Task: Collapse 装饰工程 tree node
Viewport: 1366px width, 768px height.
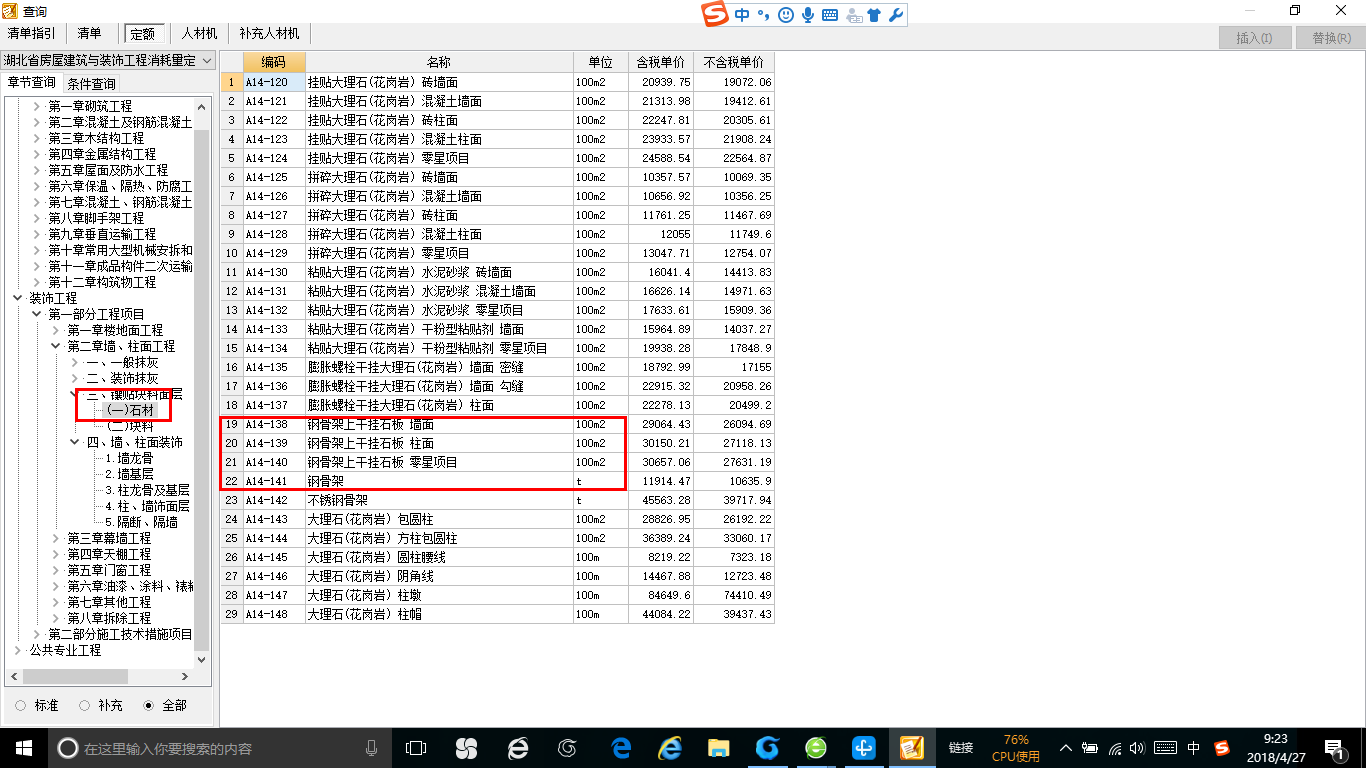Action: (17, 298)
